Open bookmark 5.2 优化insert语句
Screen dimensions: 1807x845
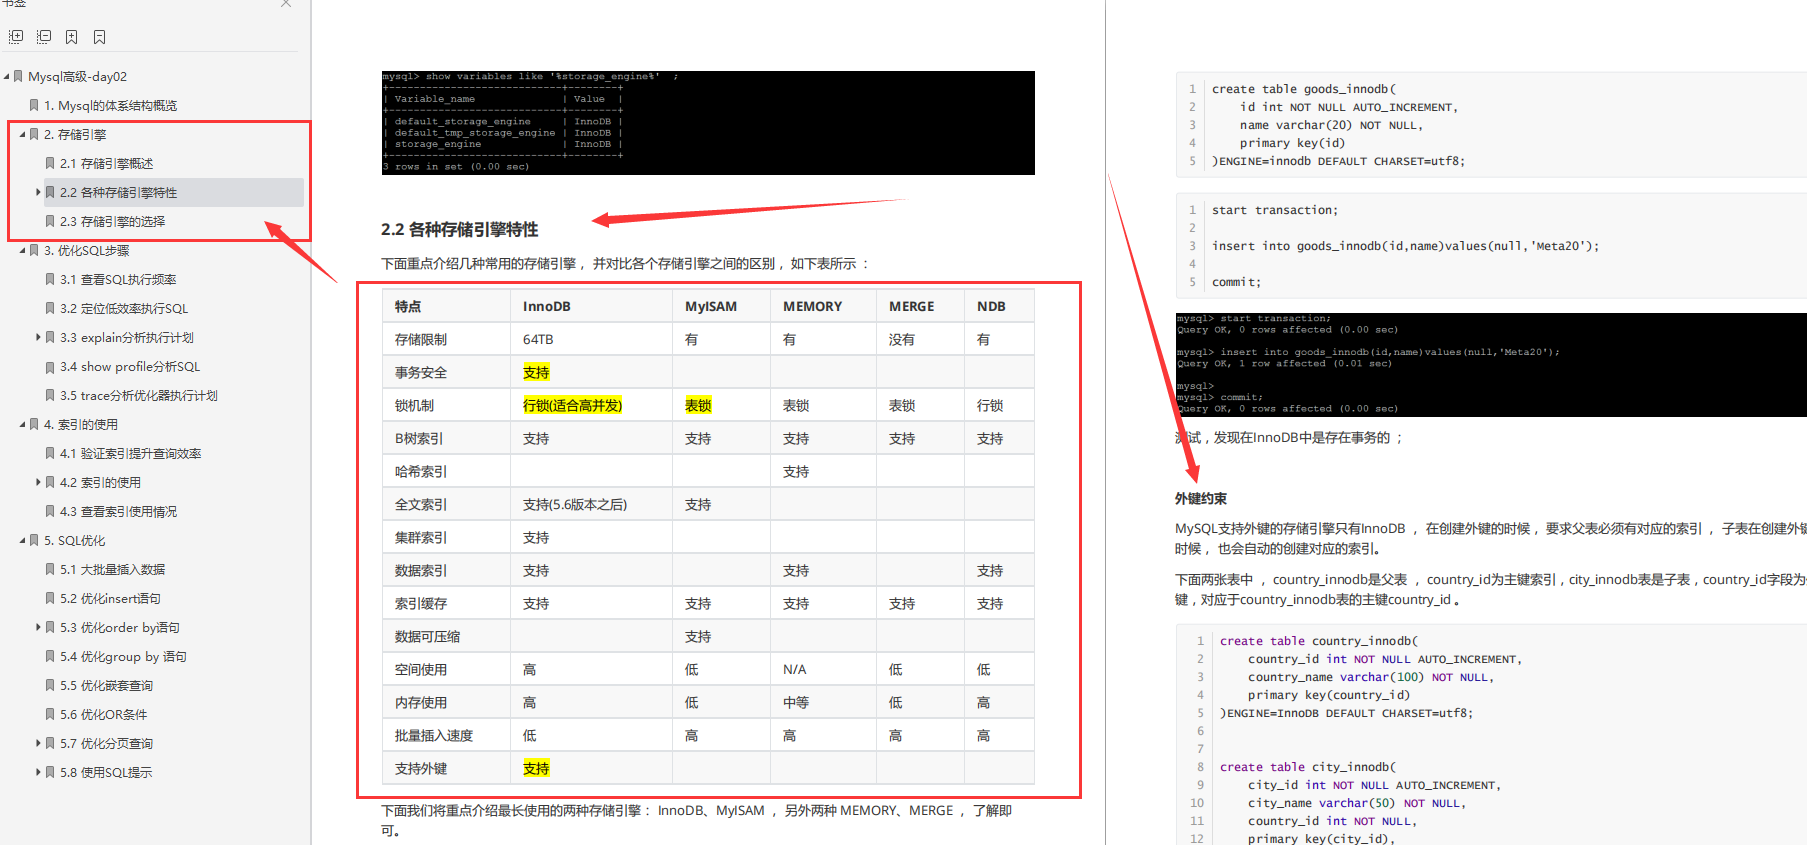point(110,598)
